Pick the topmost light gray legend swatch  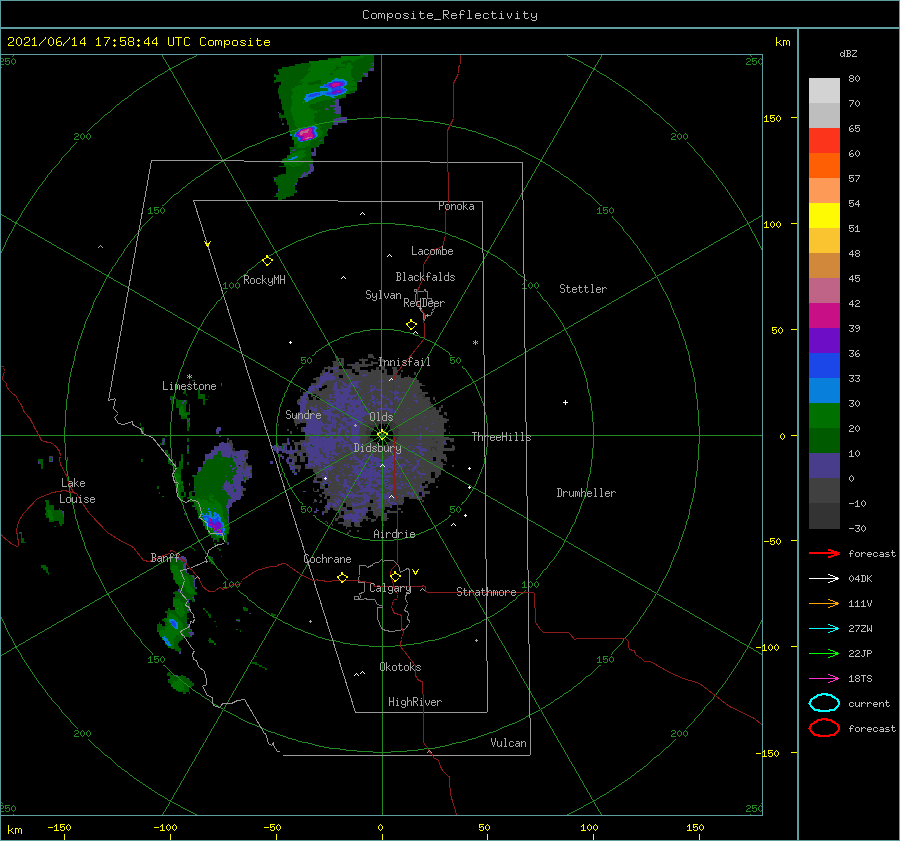pyautogui.click(x=824, y=91)
